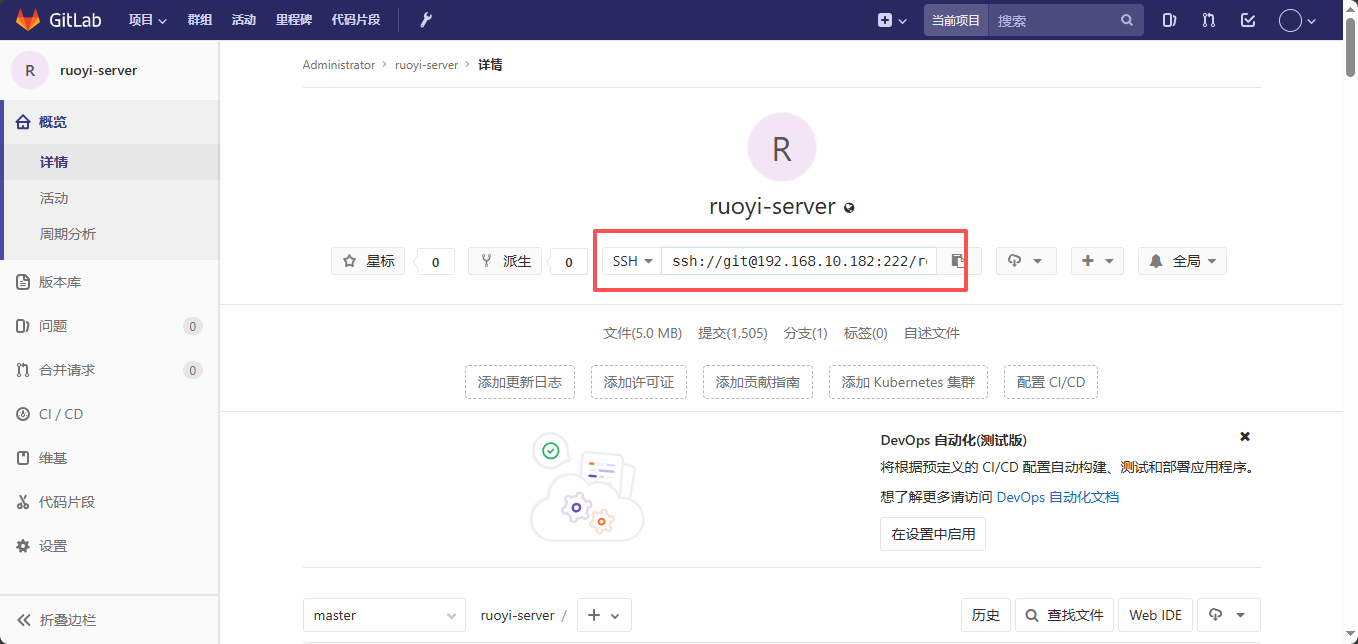Fork the project with 派生 button
This screenshot has width=1358, height=644.
click(506, 261)
